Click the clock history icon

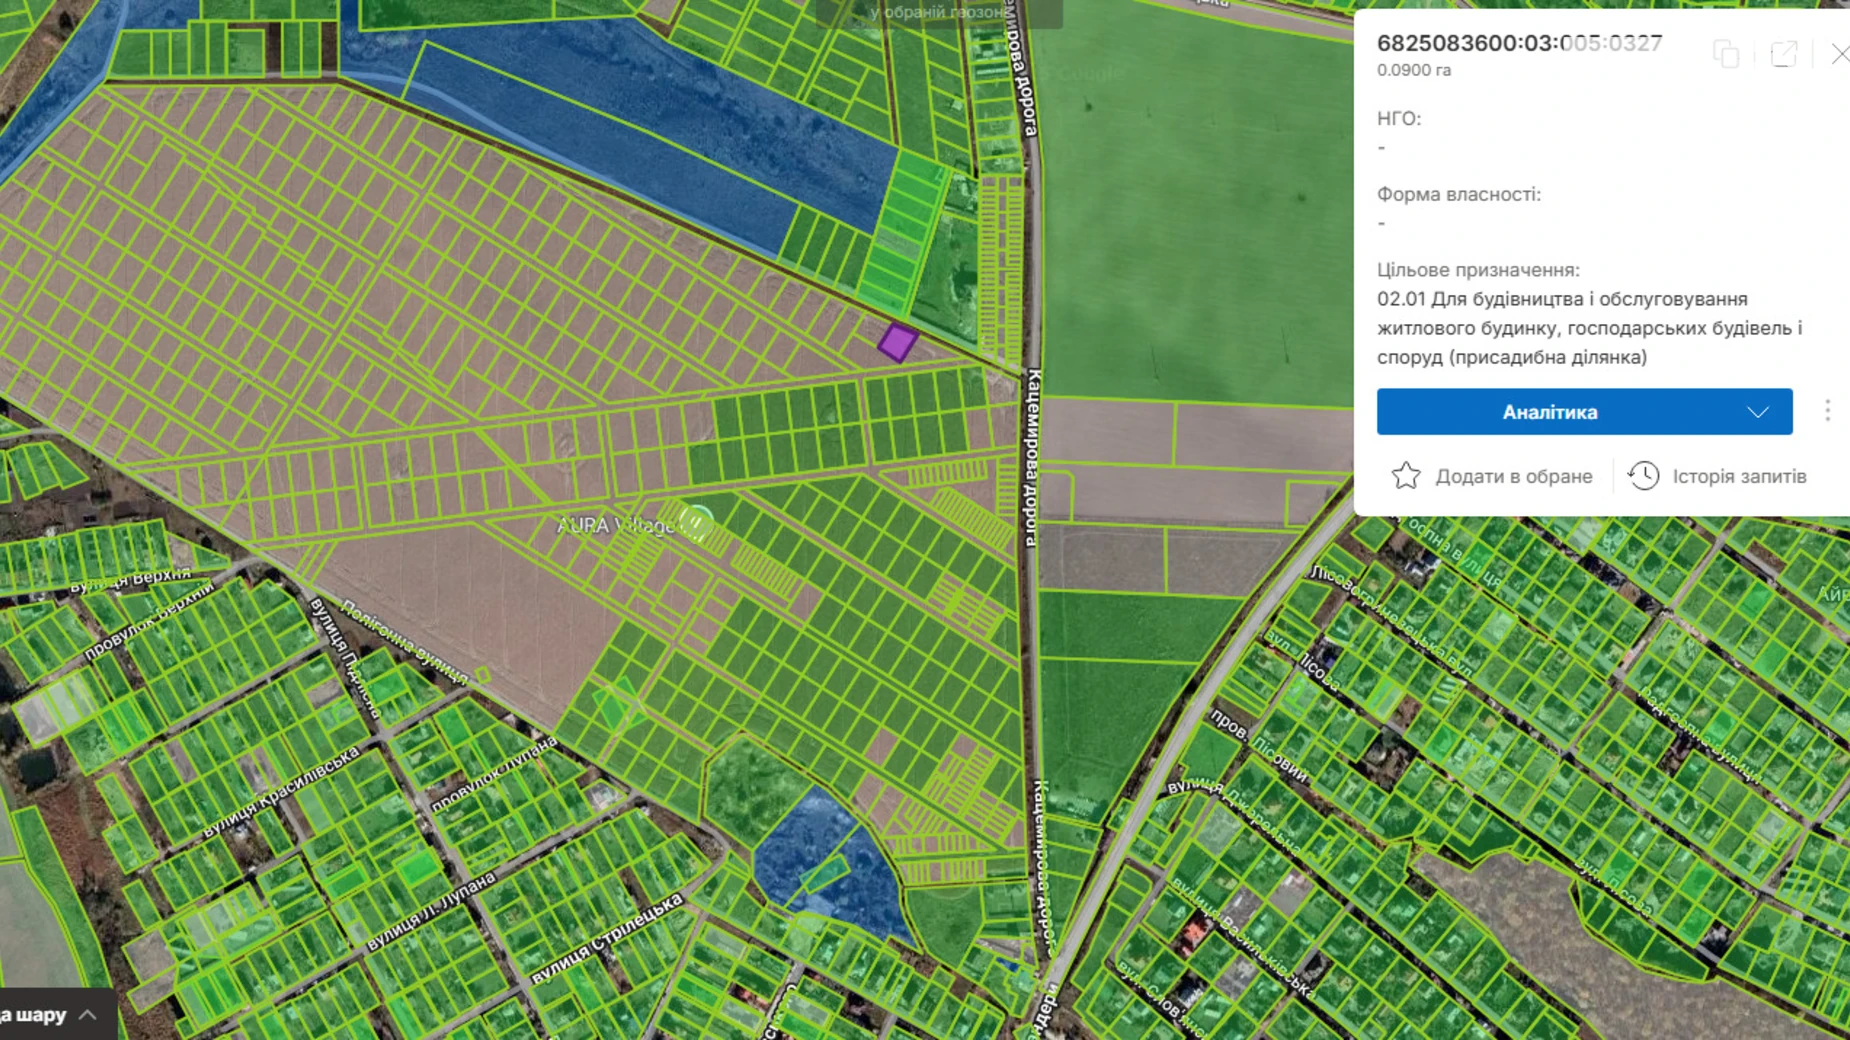pyautogui.click(x=1643, y=476)
